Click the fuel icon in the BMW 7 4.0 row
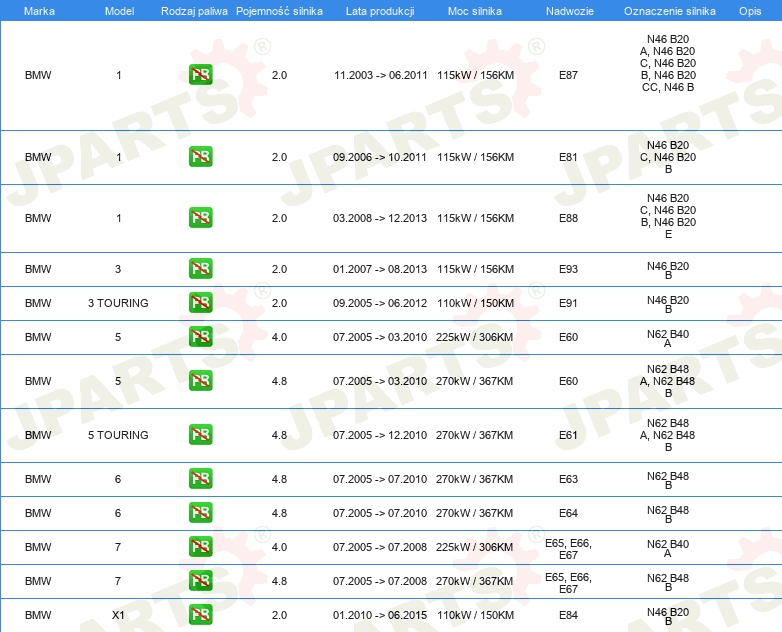Image resolution: width=782 pixels, height=632 pixels. [200, 546]
